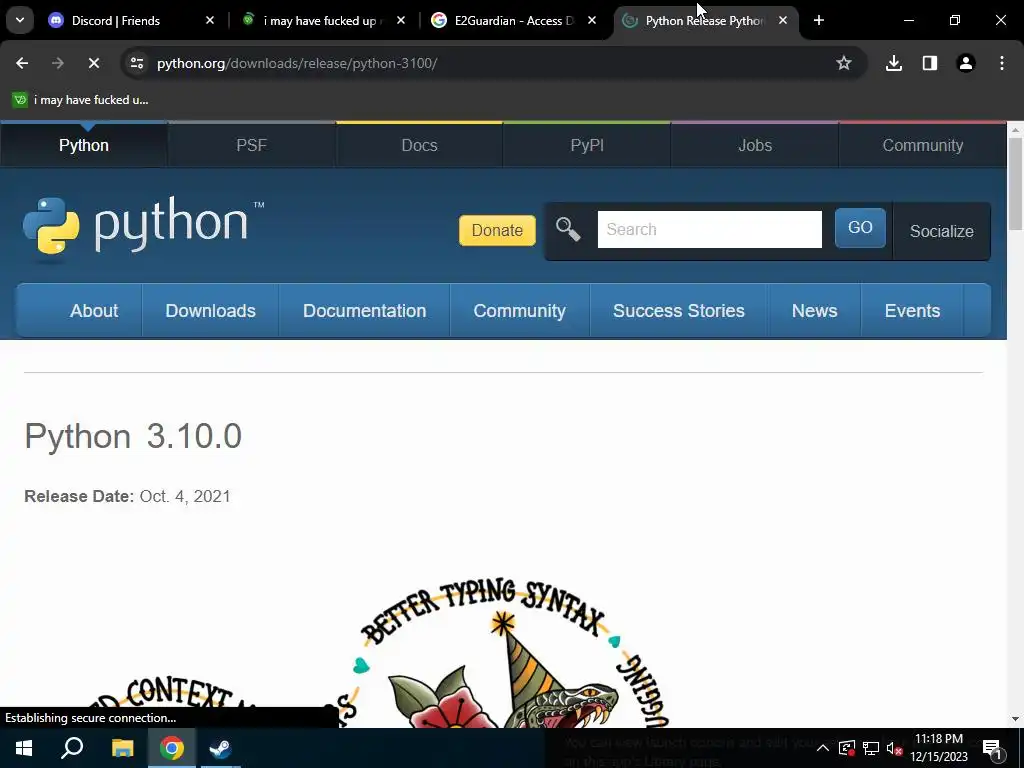Open the top-row Community meta-nav link

[923, 145]
